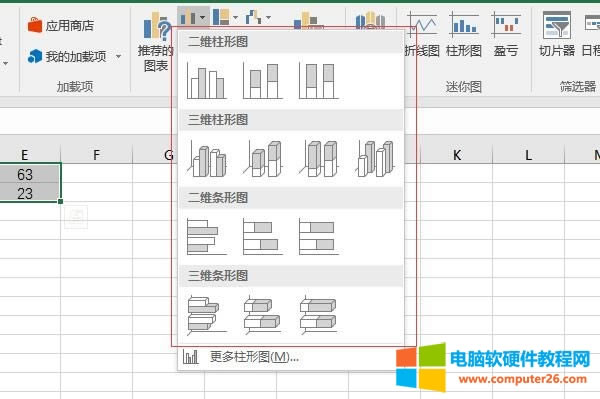Select the 3D stacked bar chart

tap(262, 314)
